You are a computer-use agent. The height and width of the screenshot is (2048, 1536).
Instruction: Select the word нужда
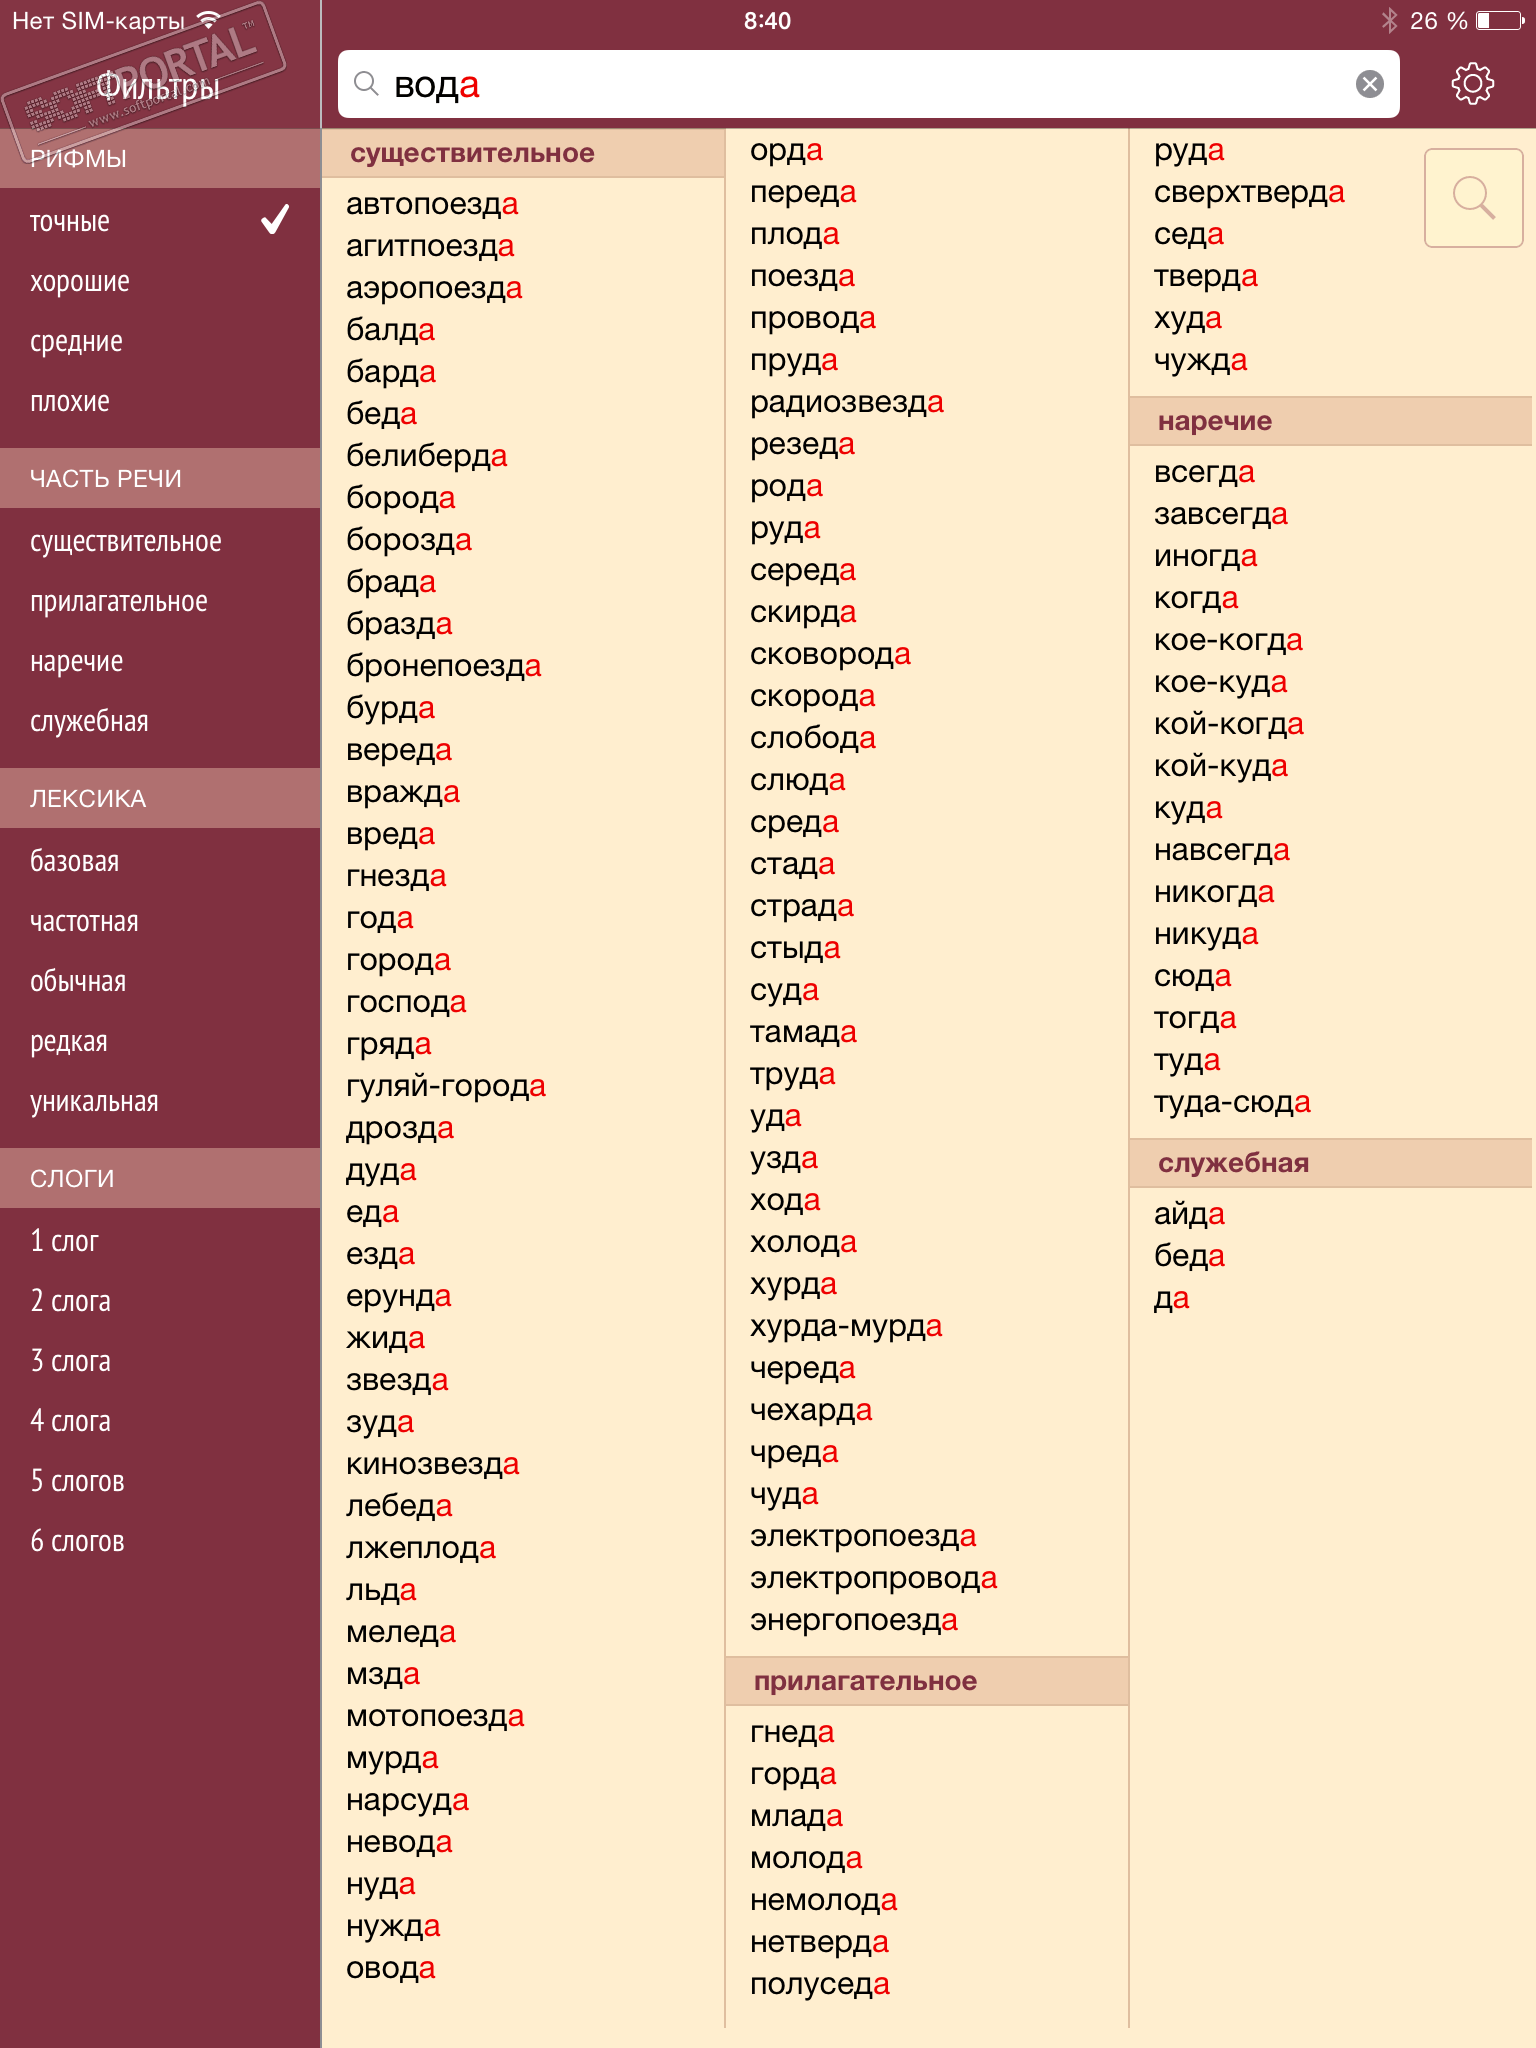pyautogui.click(x=393, y=1926)
